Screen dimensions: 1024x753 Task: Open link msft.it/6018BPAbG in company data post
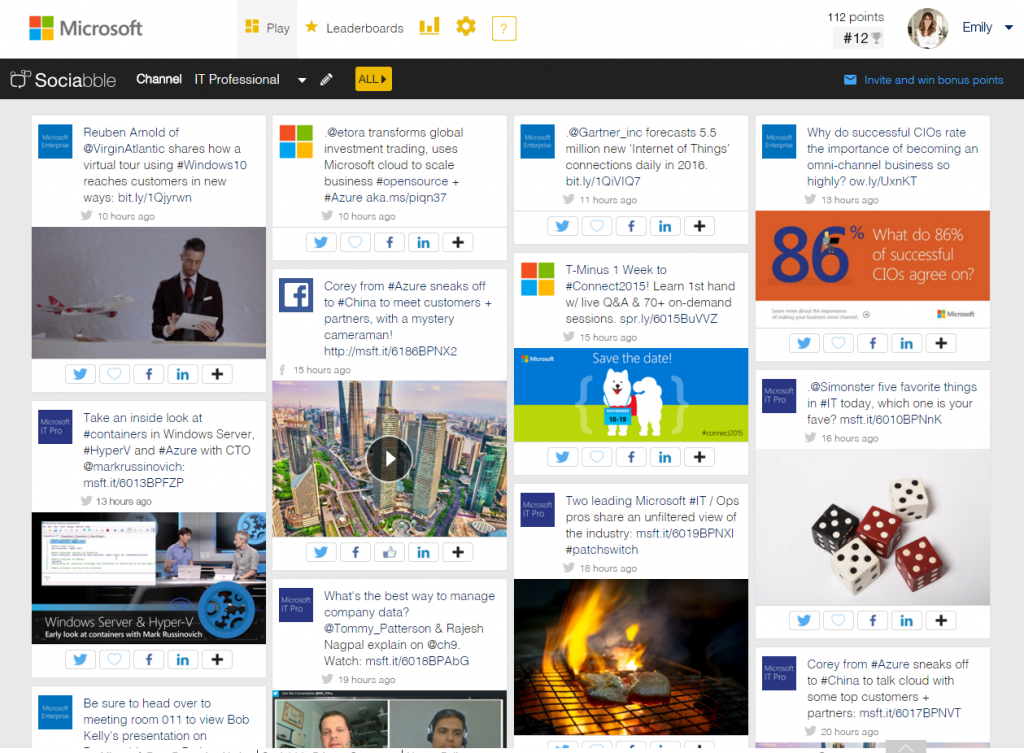(x=417, y=661)
